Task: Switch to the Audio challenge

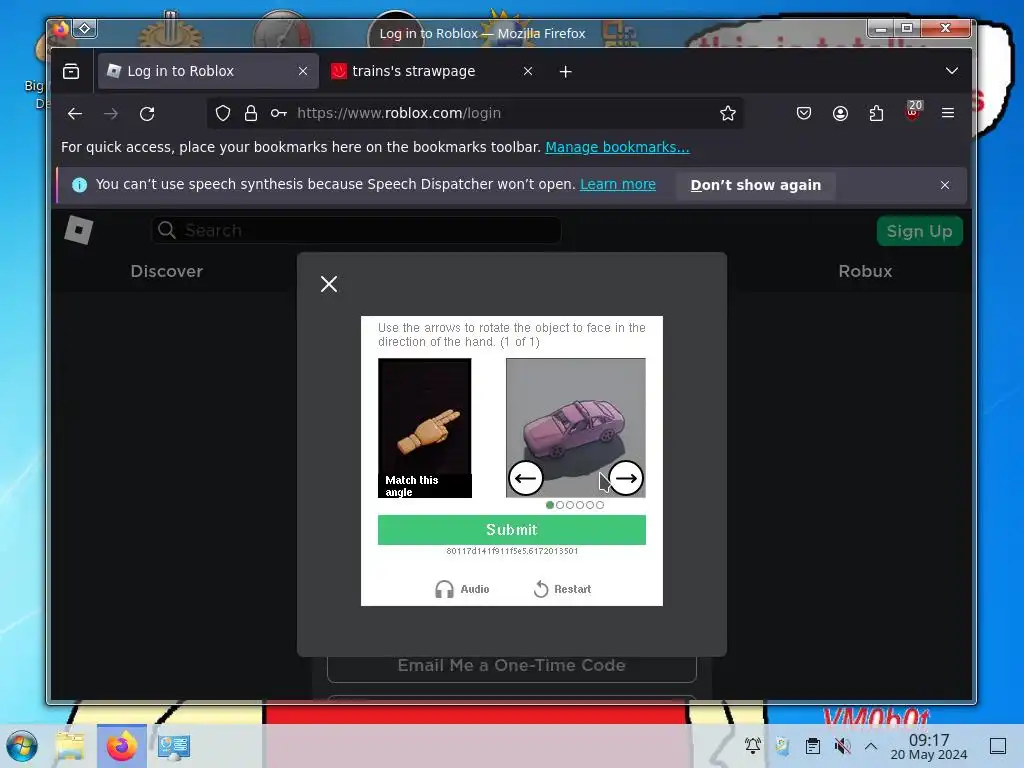Action: click(462, 589)
